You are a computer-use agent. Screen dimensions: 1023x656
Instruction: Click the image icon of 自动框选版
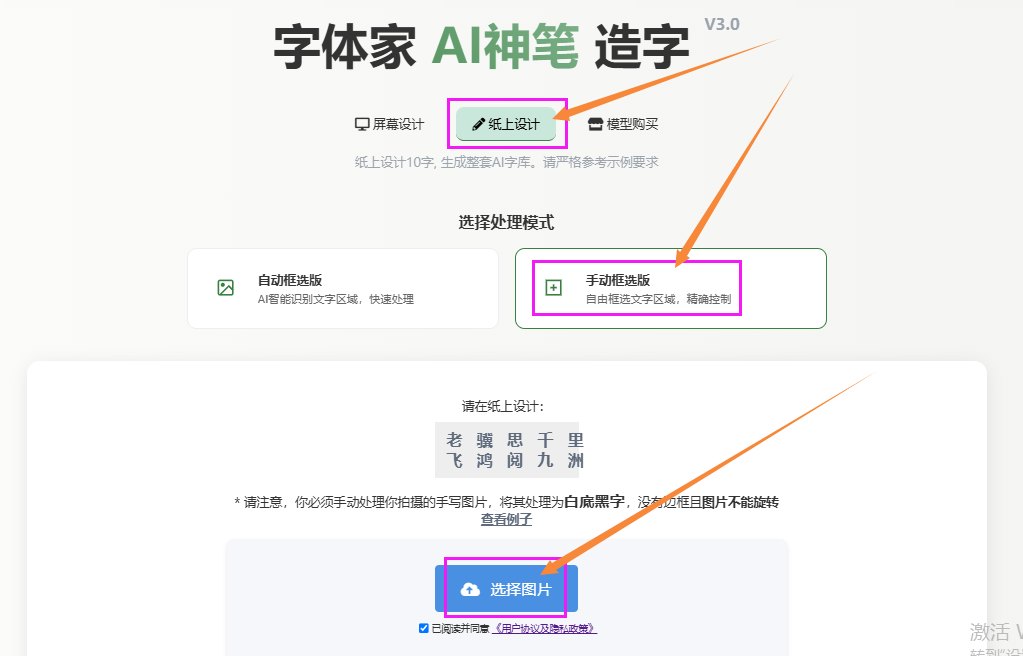(226, 288)
